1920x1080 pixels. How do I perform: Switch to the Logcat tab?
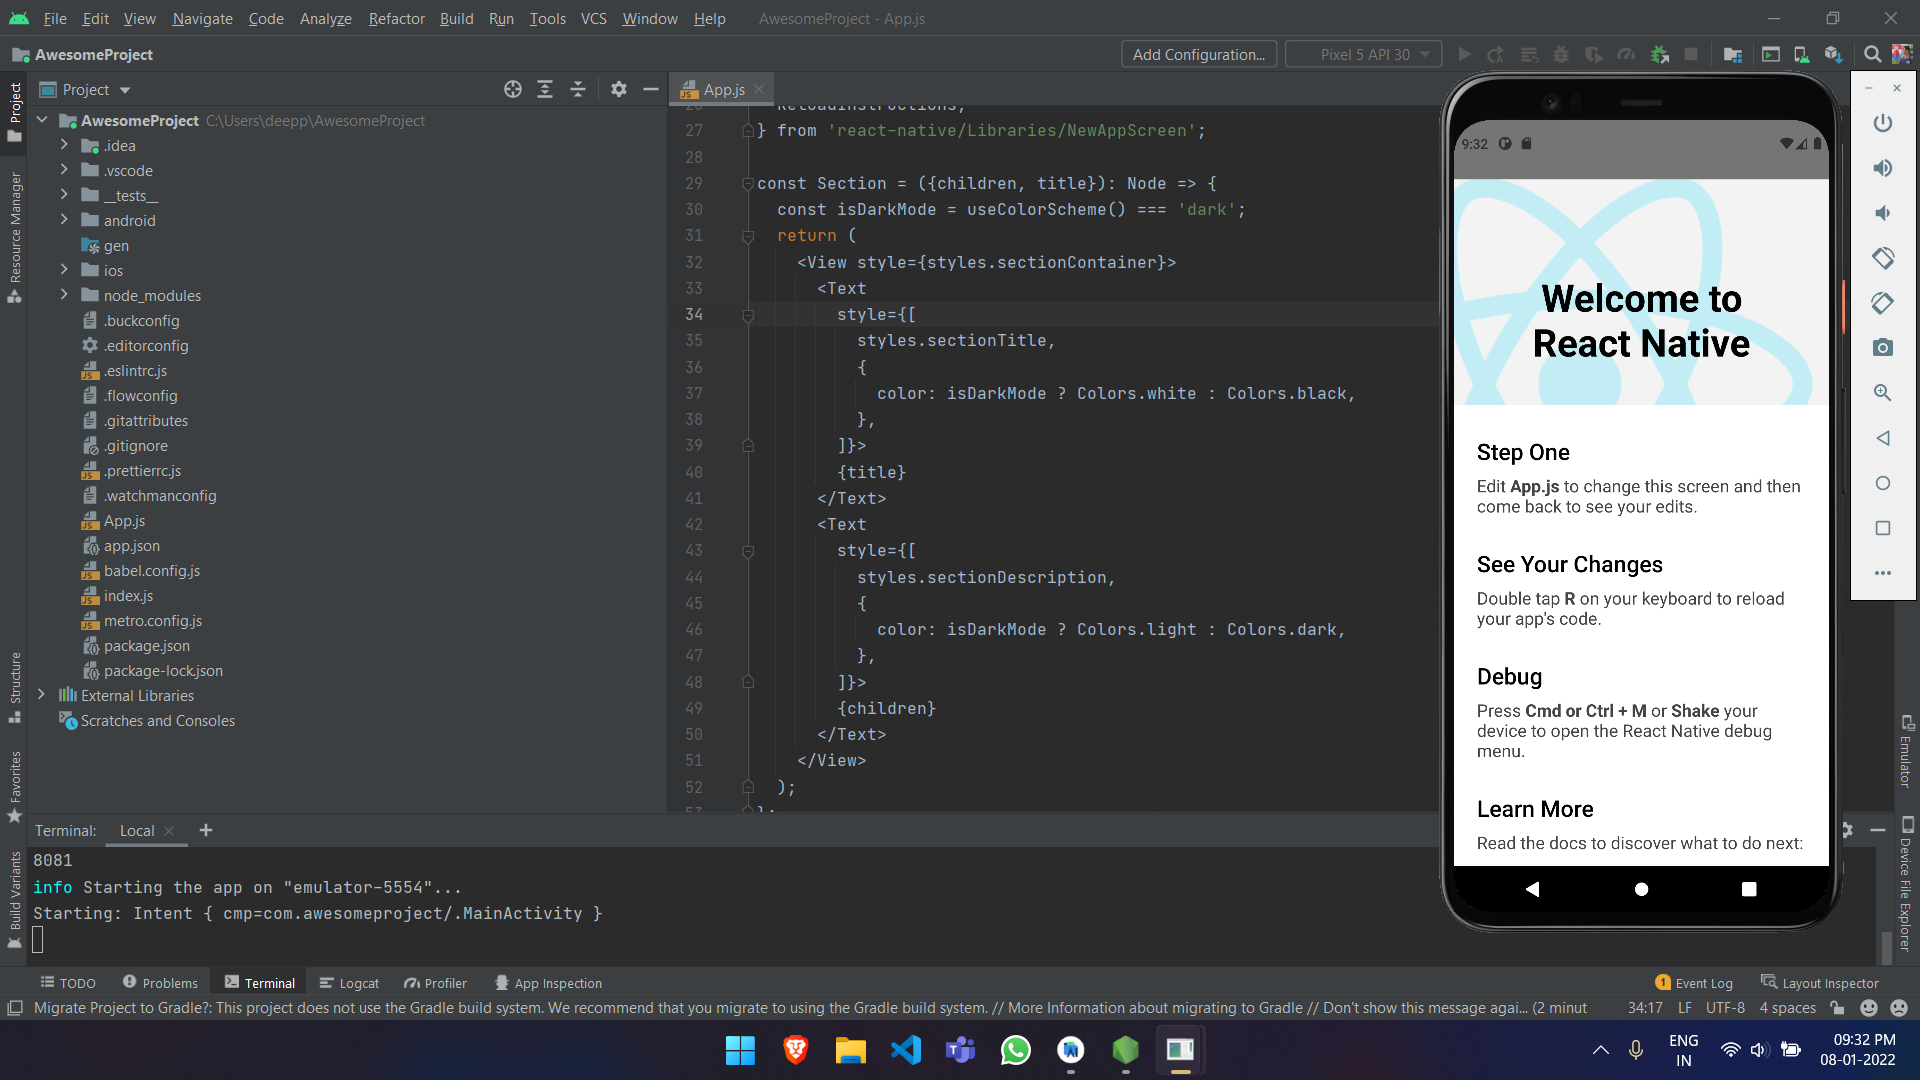tap(349, 983)
